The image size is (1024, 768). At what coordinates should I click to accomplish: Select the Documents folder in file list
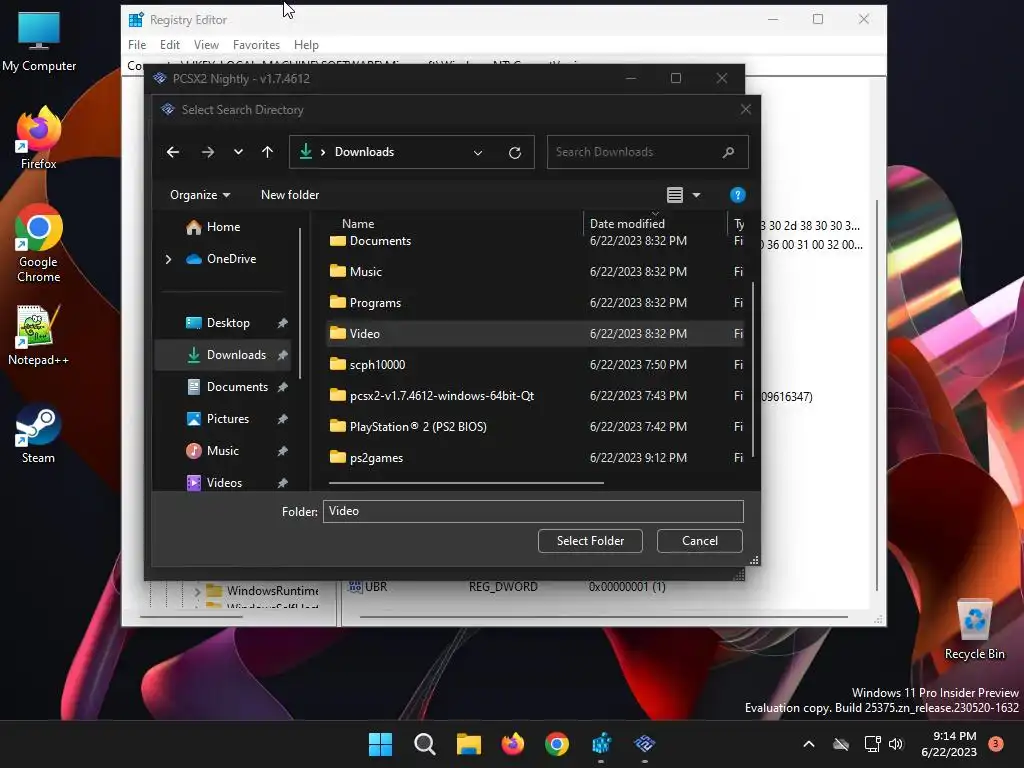pyautogui.click(x=380, y=241)
